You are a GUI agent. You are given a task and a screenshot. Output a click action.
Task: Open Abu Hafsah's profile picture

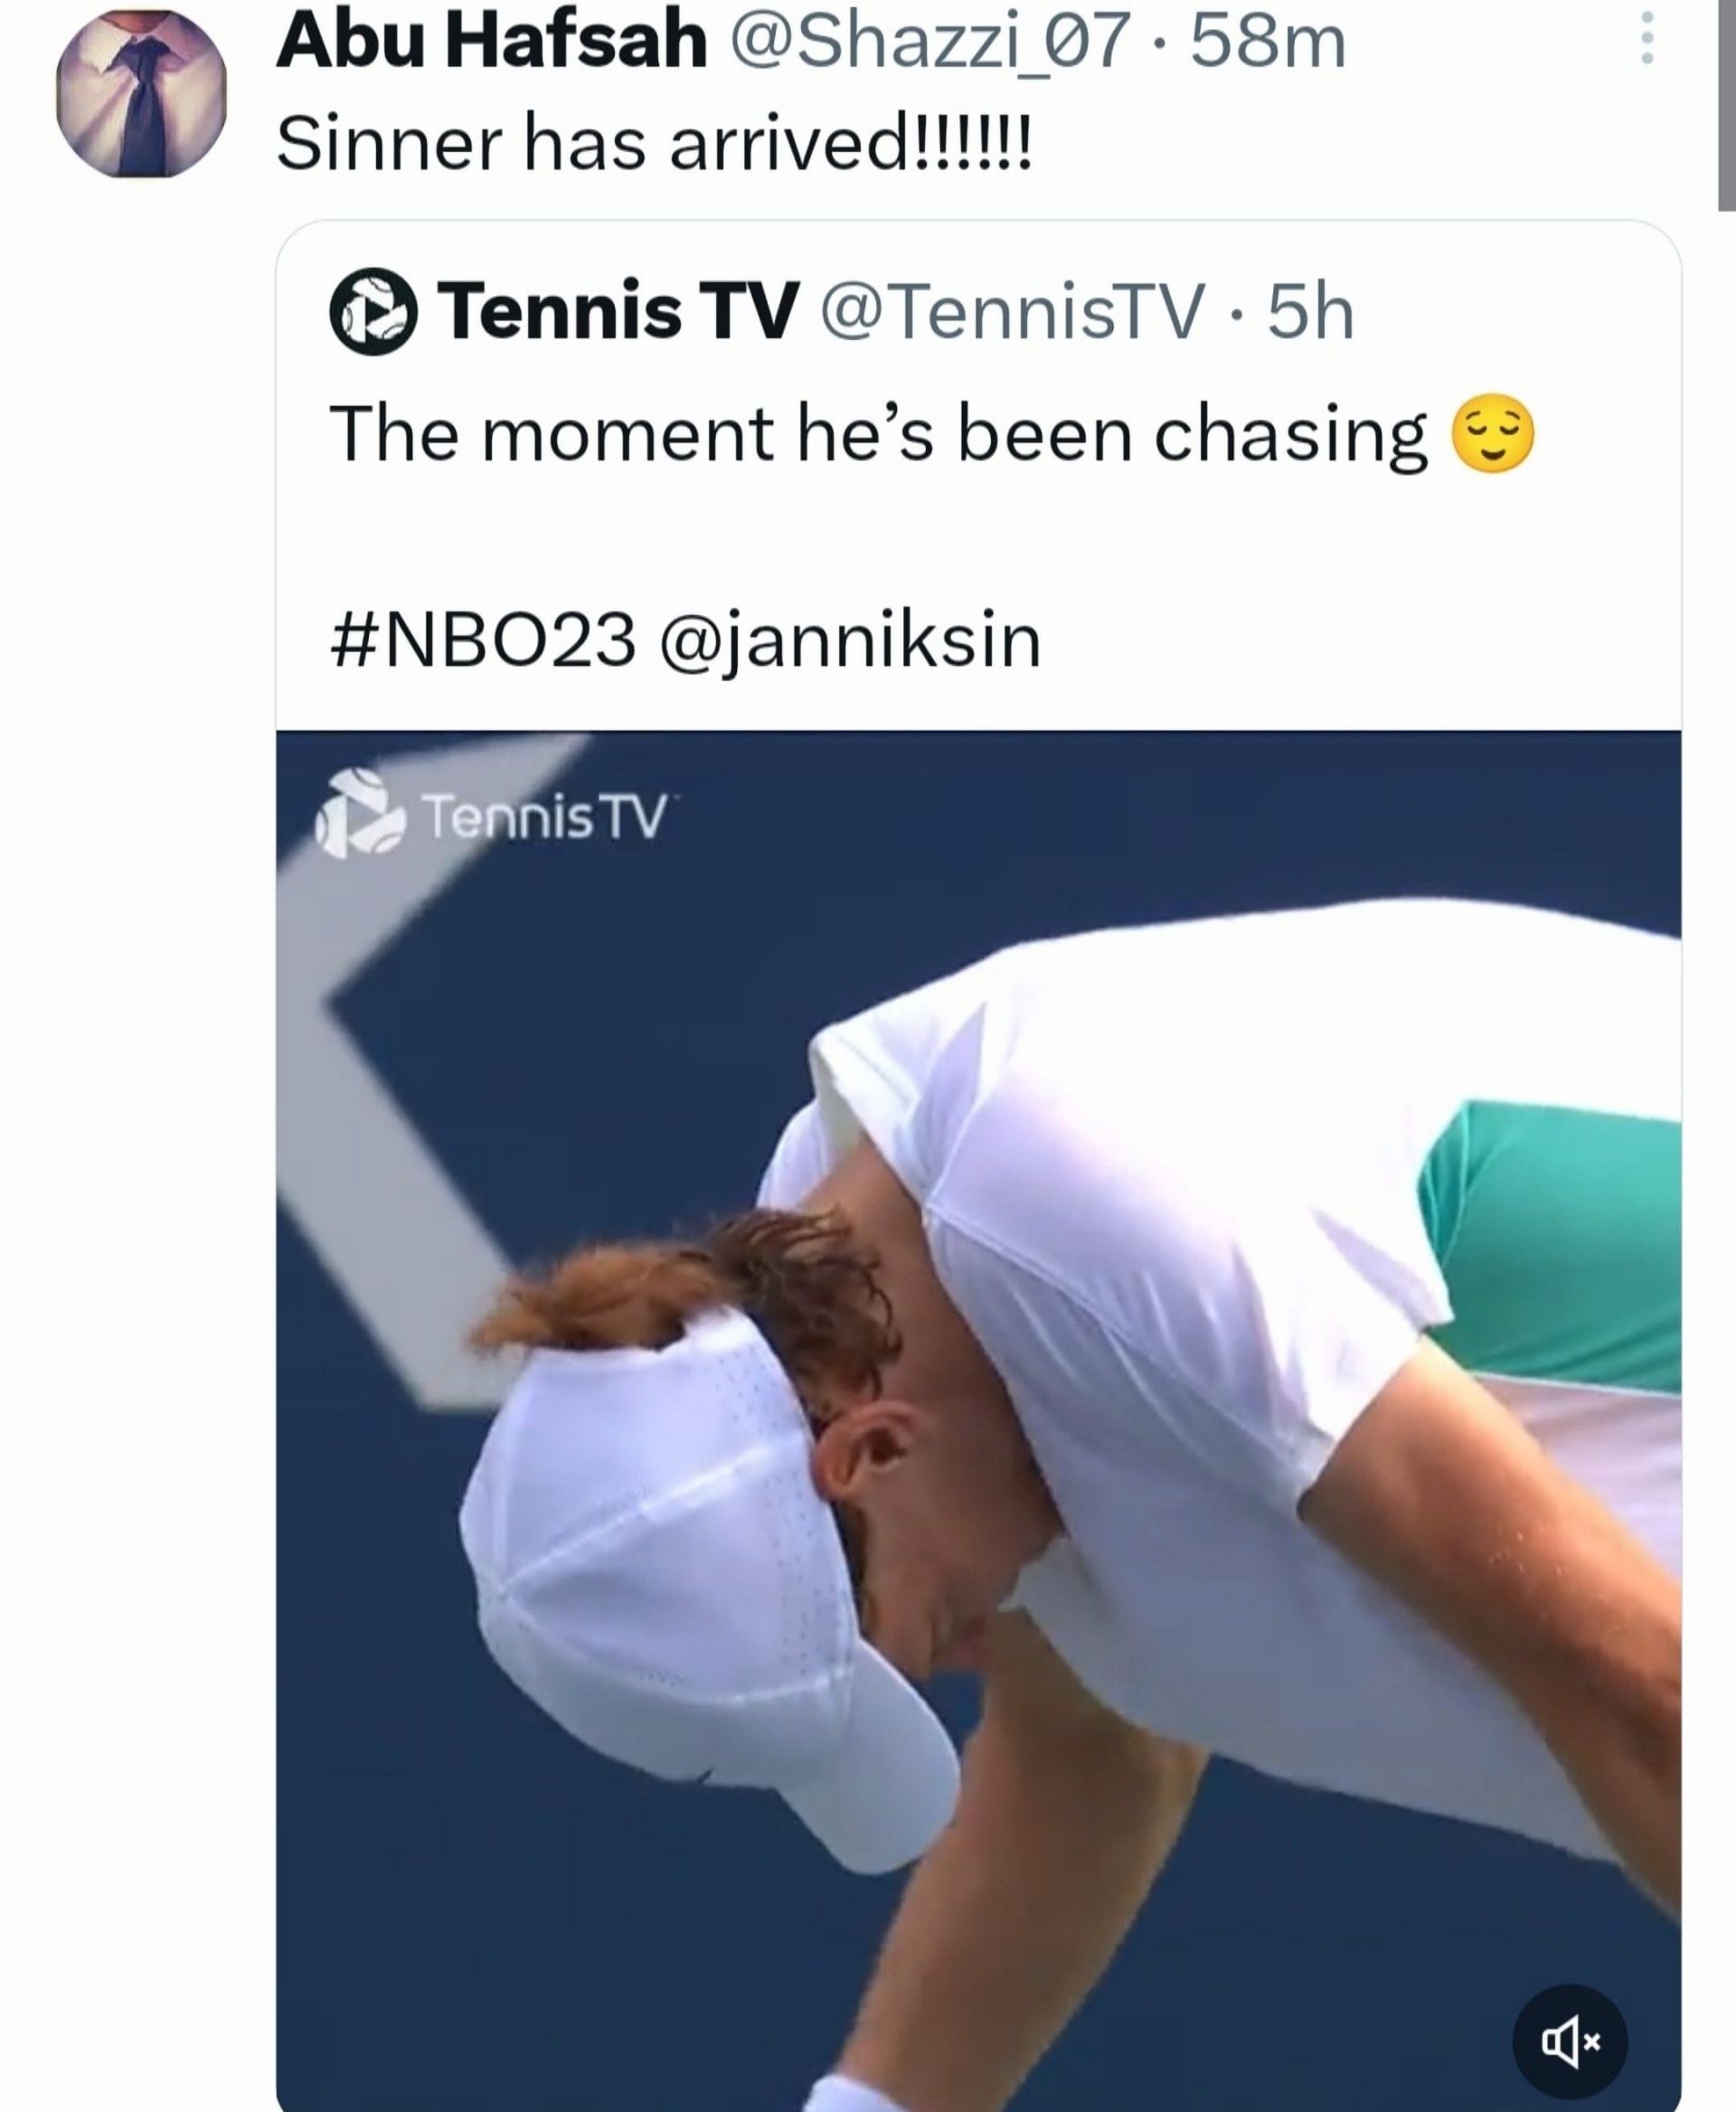click(x=141, y=93)
